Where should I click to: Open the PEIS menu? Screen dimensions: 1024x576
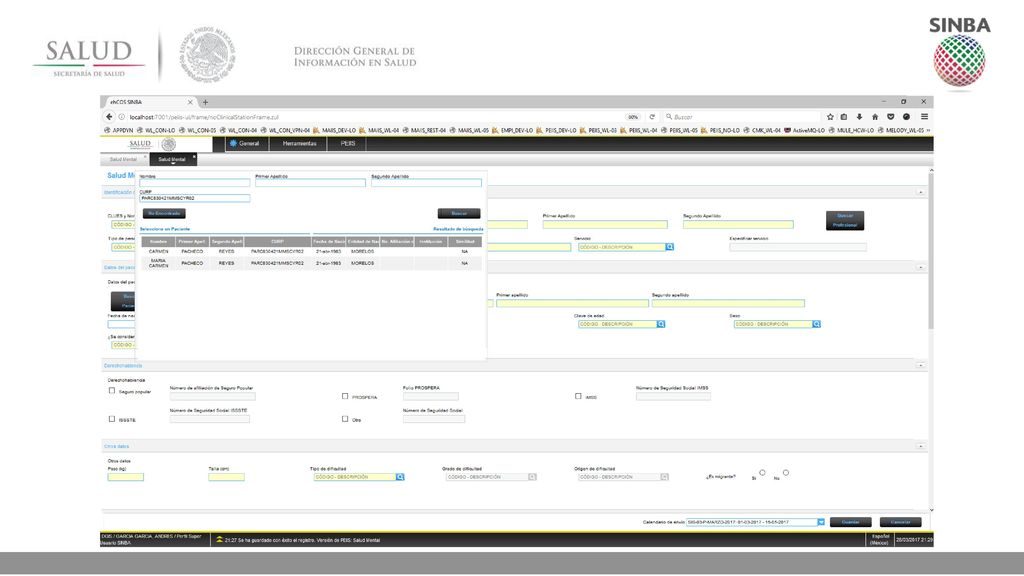coord(348,144)
